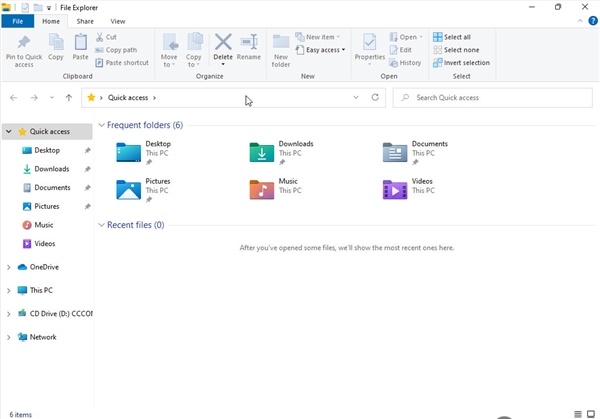
Task: Minimize the ribbon with chevron
Action: point(580,21)
